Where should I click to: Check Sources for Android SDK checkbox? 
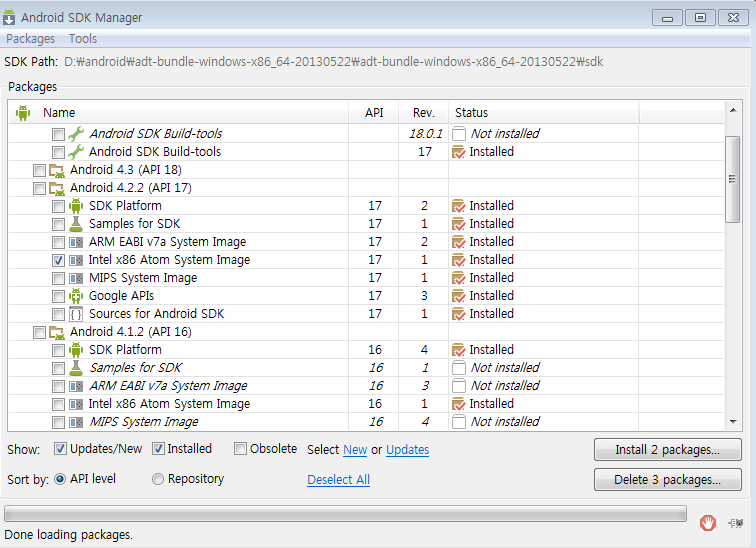coord(58,314)
